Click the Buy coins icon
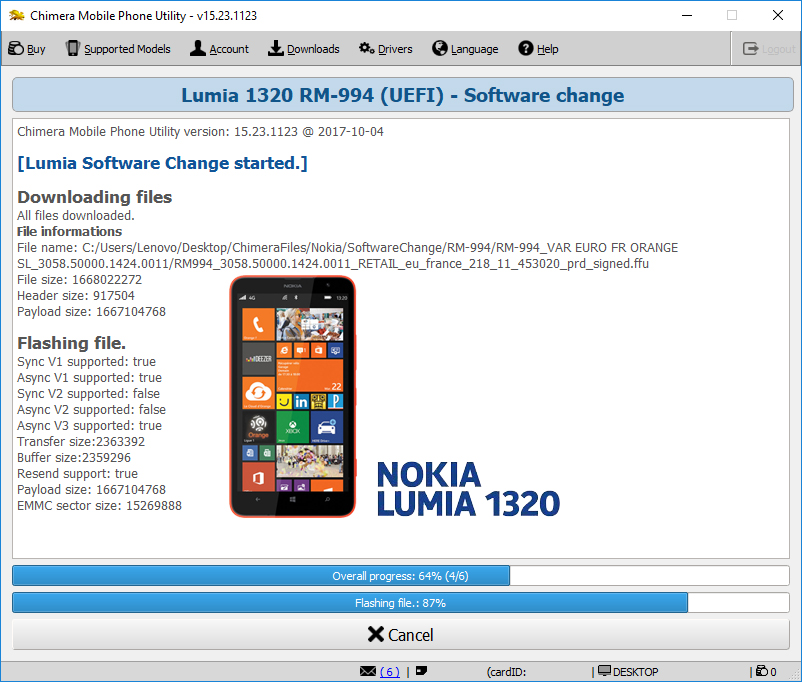802x682 pixels. coord(15,48)
